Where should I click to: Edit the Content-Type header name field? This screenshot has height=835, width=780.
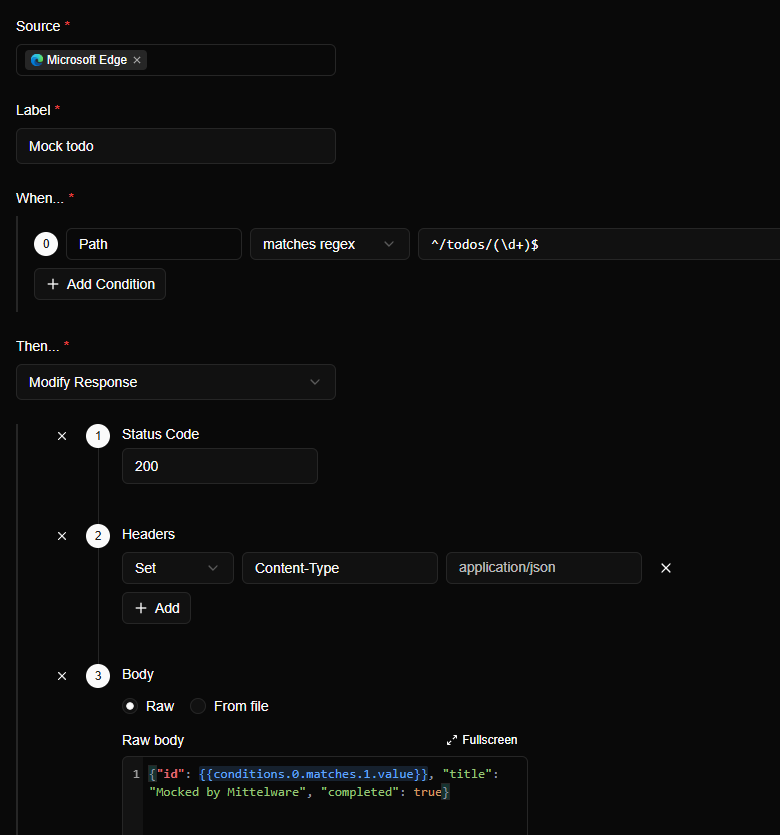coord(340,568)
